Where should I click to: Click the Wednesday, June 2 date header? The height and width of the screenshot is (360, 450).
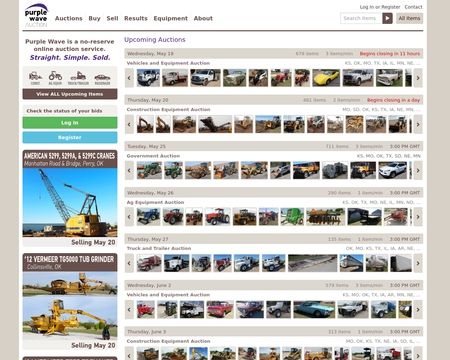(149, 285)
